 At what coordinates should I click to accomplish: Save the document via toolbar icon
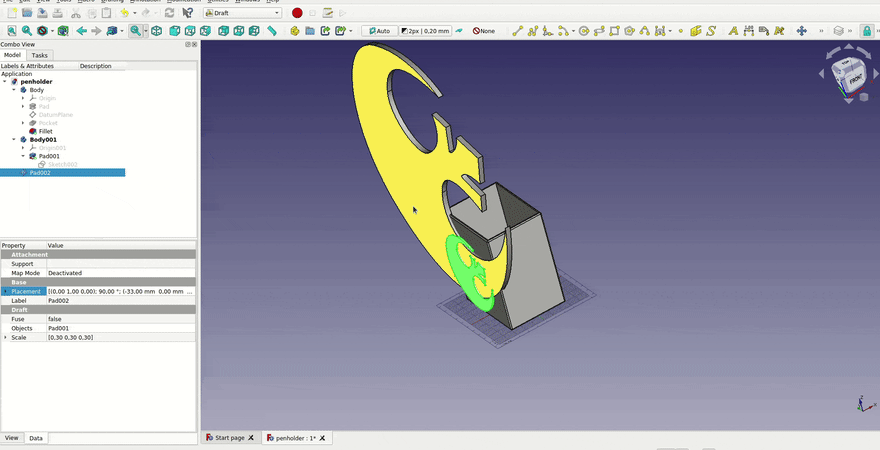pyautogui.click(x=42, y=13)
